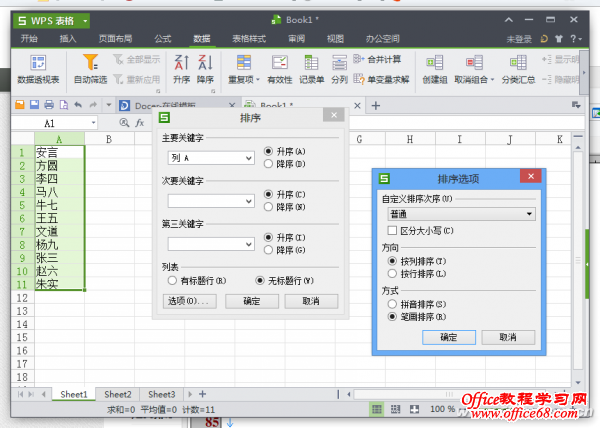This screenshot has height=428, width=600.
Task: Switch to Sheet2 tab
Action: 117,394
